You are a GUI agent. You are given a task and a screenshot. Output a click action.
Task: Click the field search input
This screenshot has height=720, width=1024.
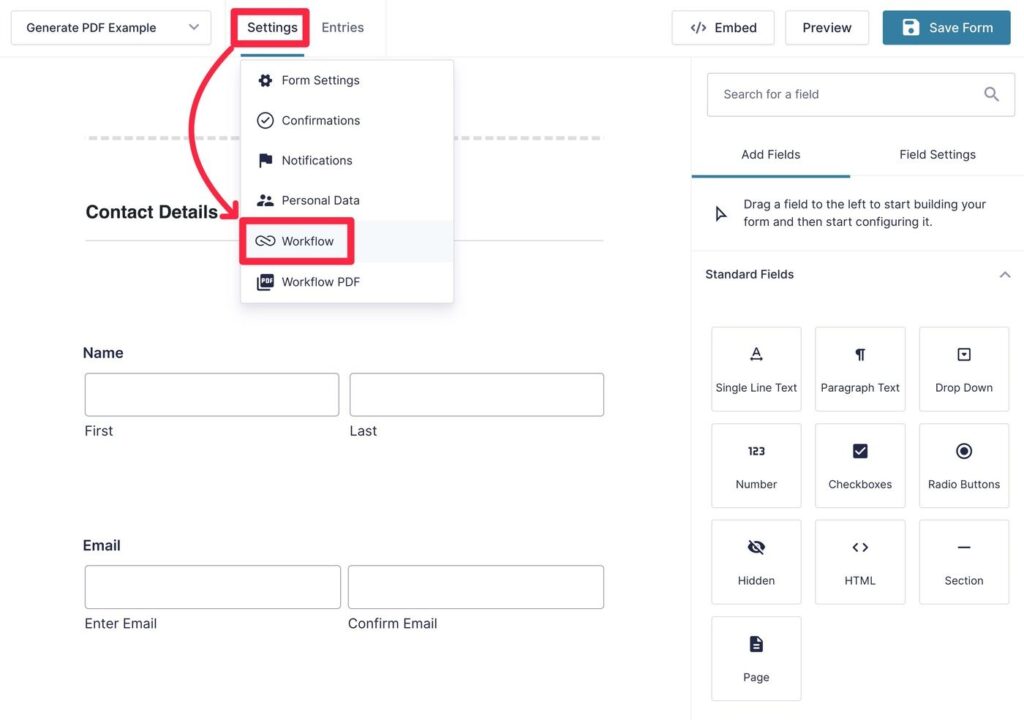(x=850, y=94)
